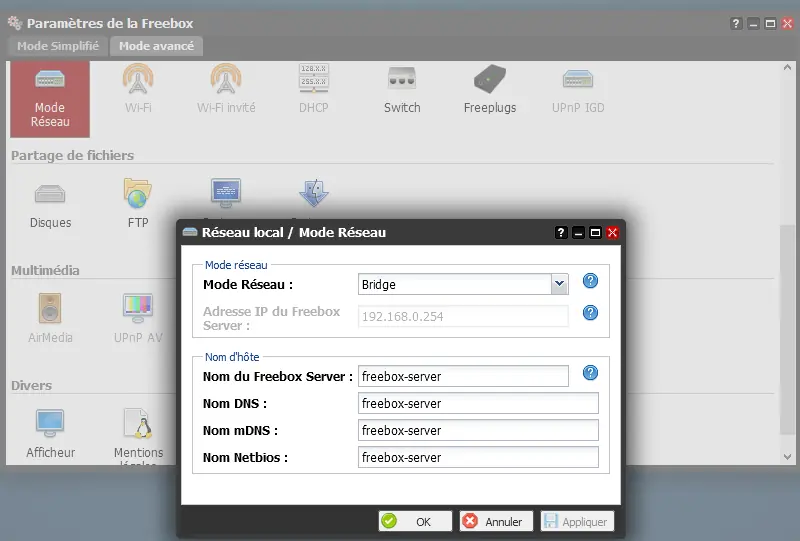Click the Appliquer button

[x=577, y=521]
